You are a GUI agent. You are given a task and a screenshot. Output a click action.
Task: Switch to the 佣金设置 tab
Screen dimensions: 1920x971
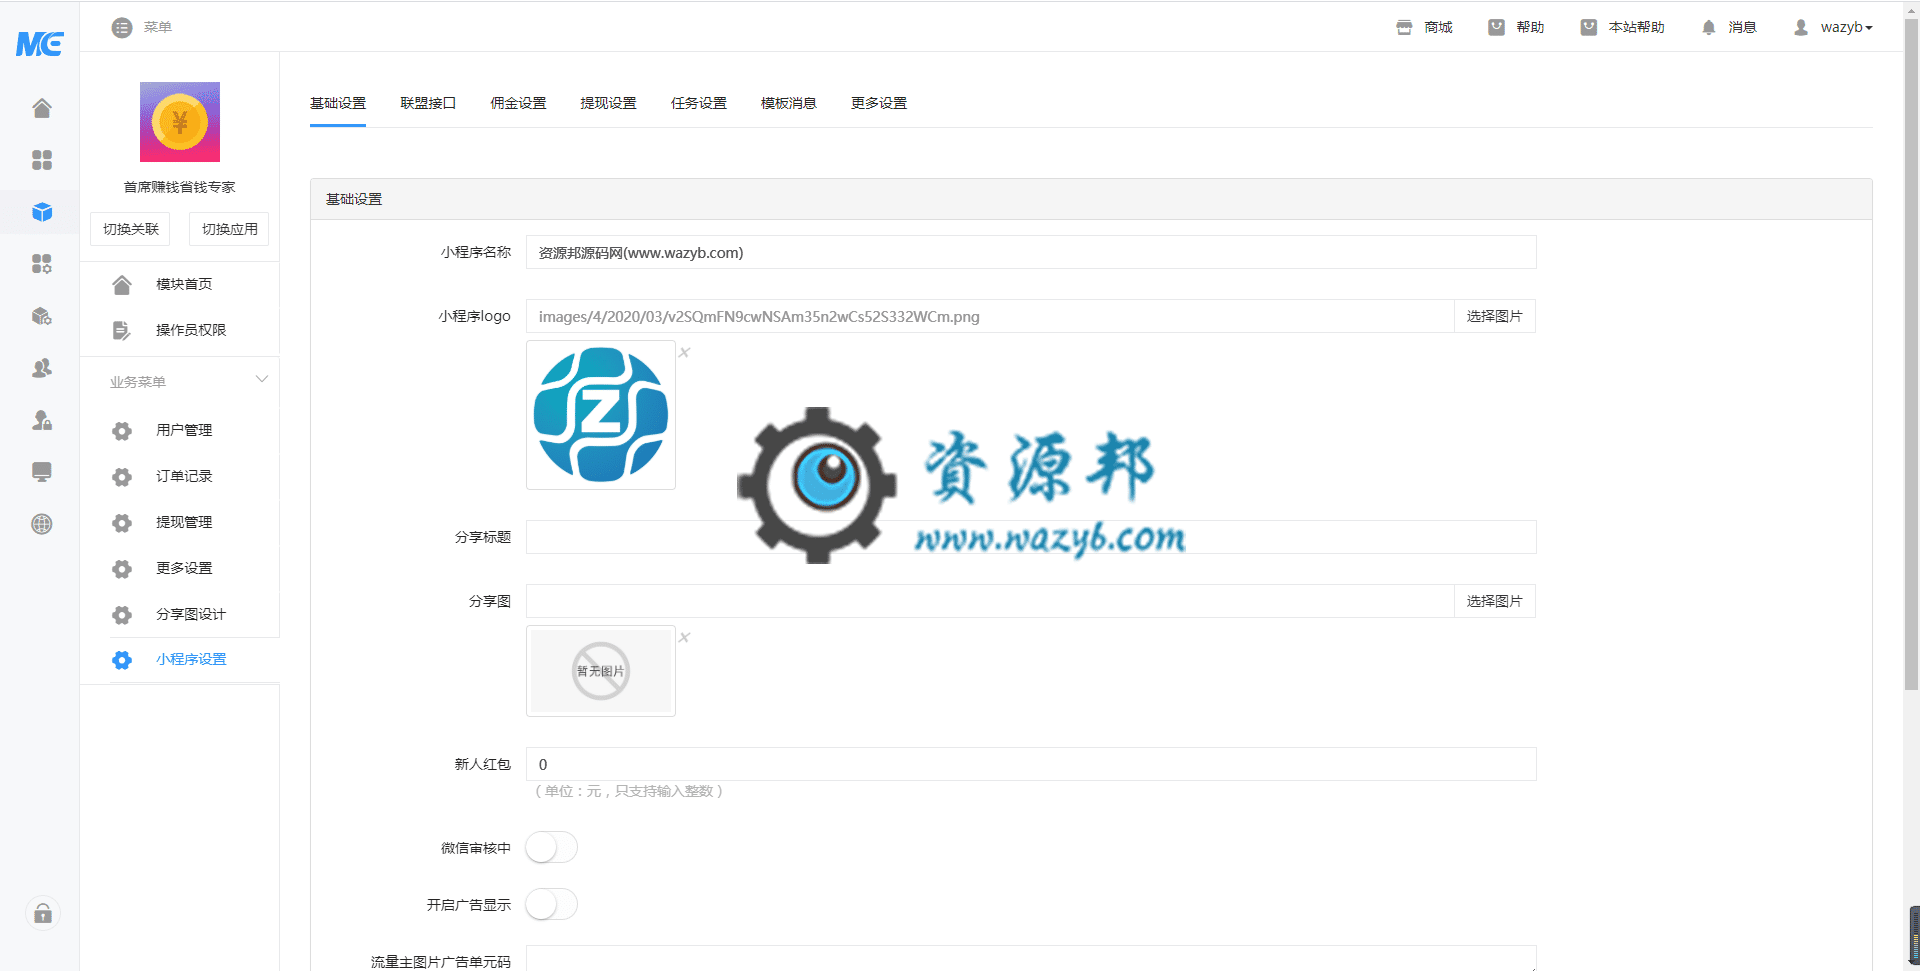click(518, 103)
